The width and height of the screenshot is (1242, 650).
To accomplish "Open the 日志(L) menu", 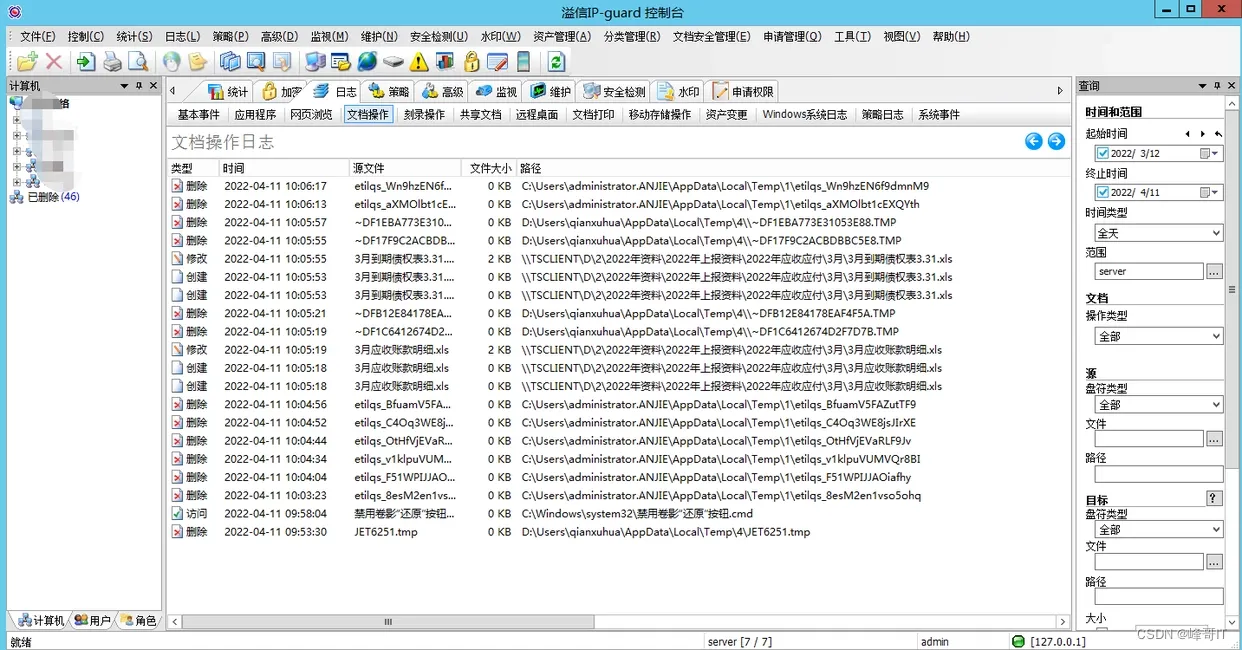I will click(x=182, y=36).
